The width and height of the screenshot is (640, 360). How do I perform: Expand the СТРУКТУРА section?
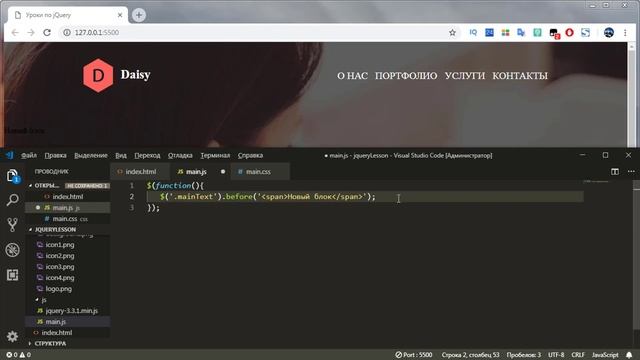(31, 344)
